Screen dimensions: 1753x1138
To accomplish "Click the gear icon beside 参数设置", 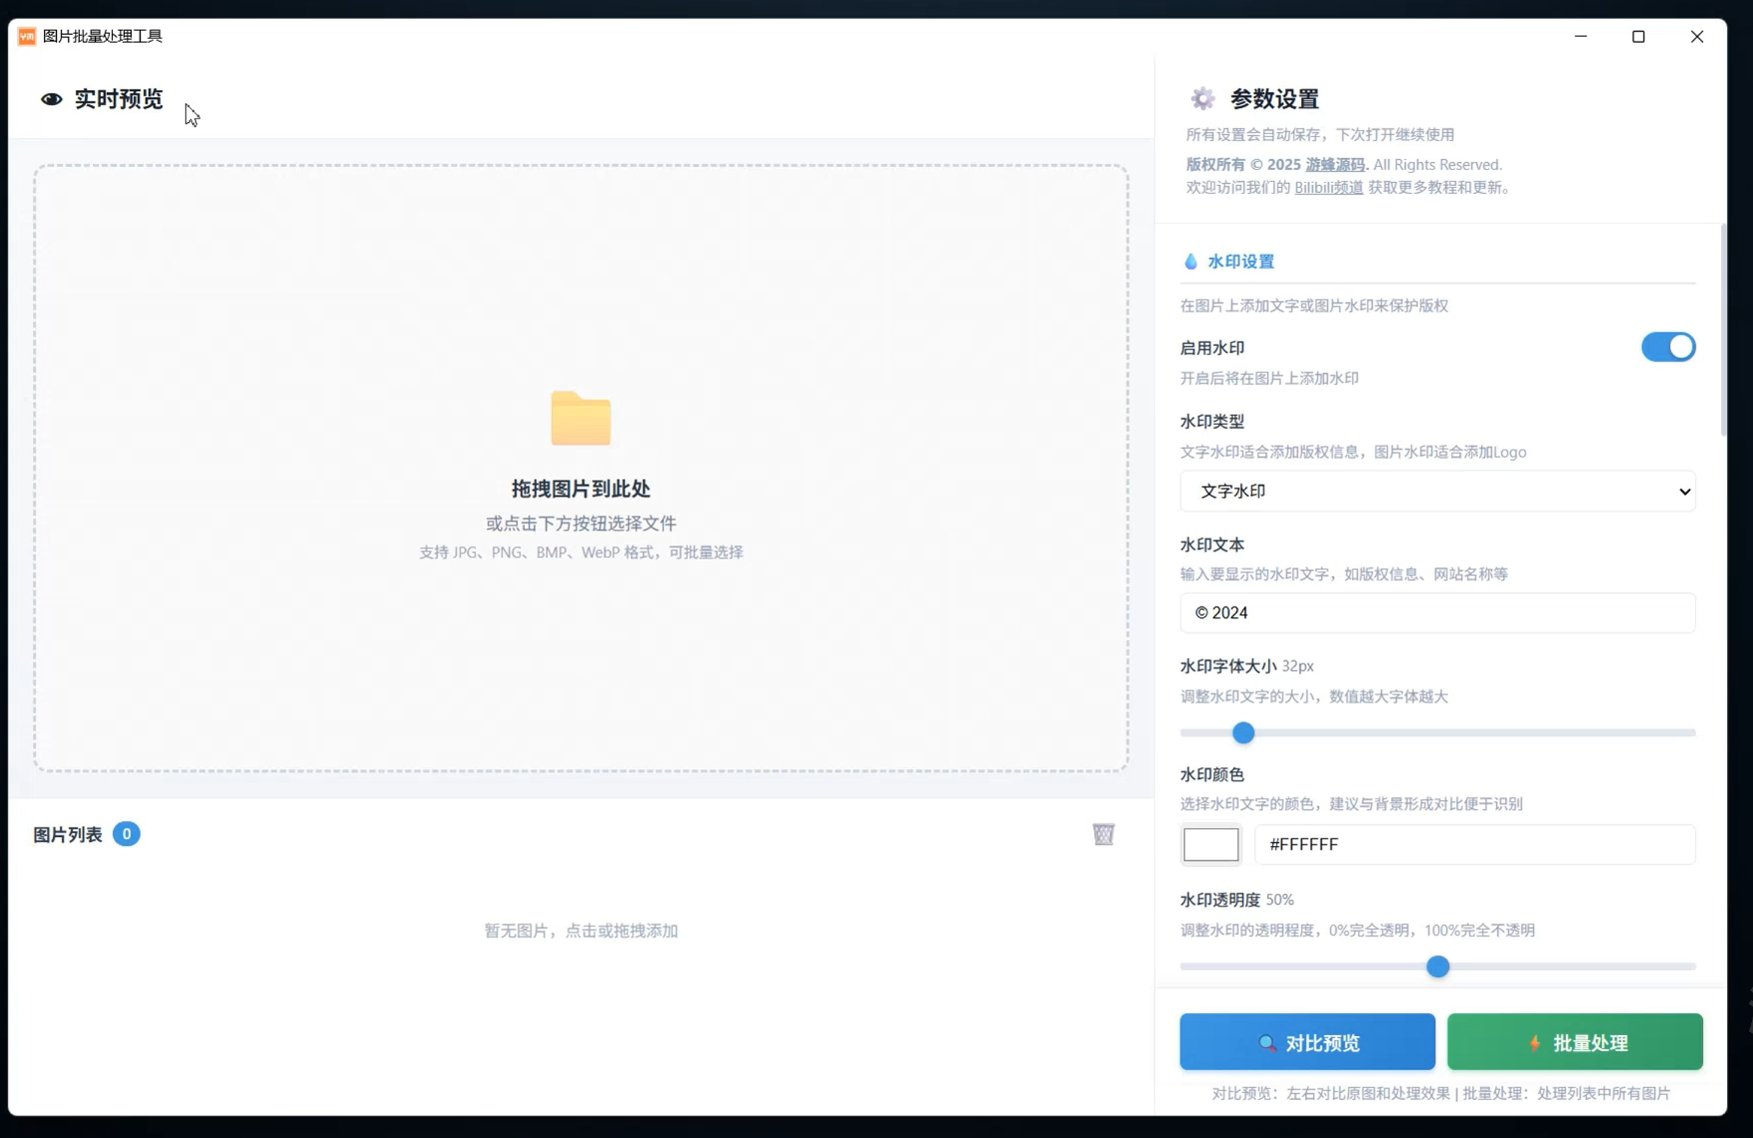I will [x=1202, y=99].
